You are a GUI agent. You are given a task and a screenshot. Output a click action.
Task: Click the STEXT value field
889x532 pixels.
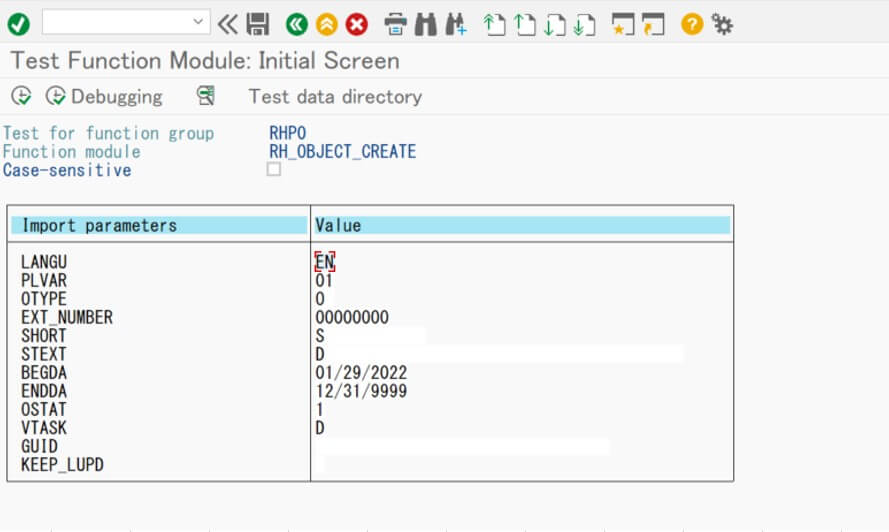[499, 354]
